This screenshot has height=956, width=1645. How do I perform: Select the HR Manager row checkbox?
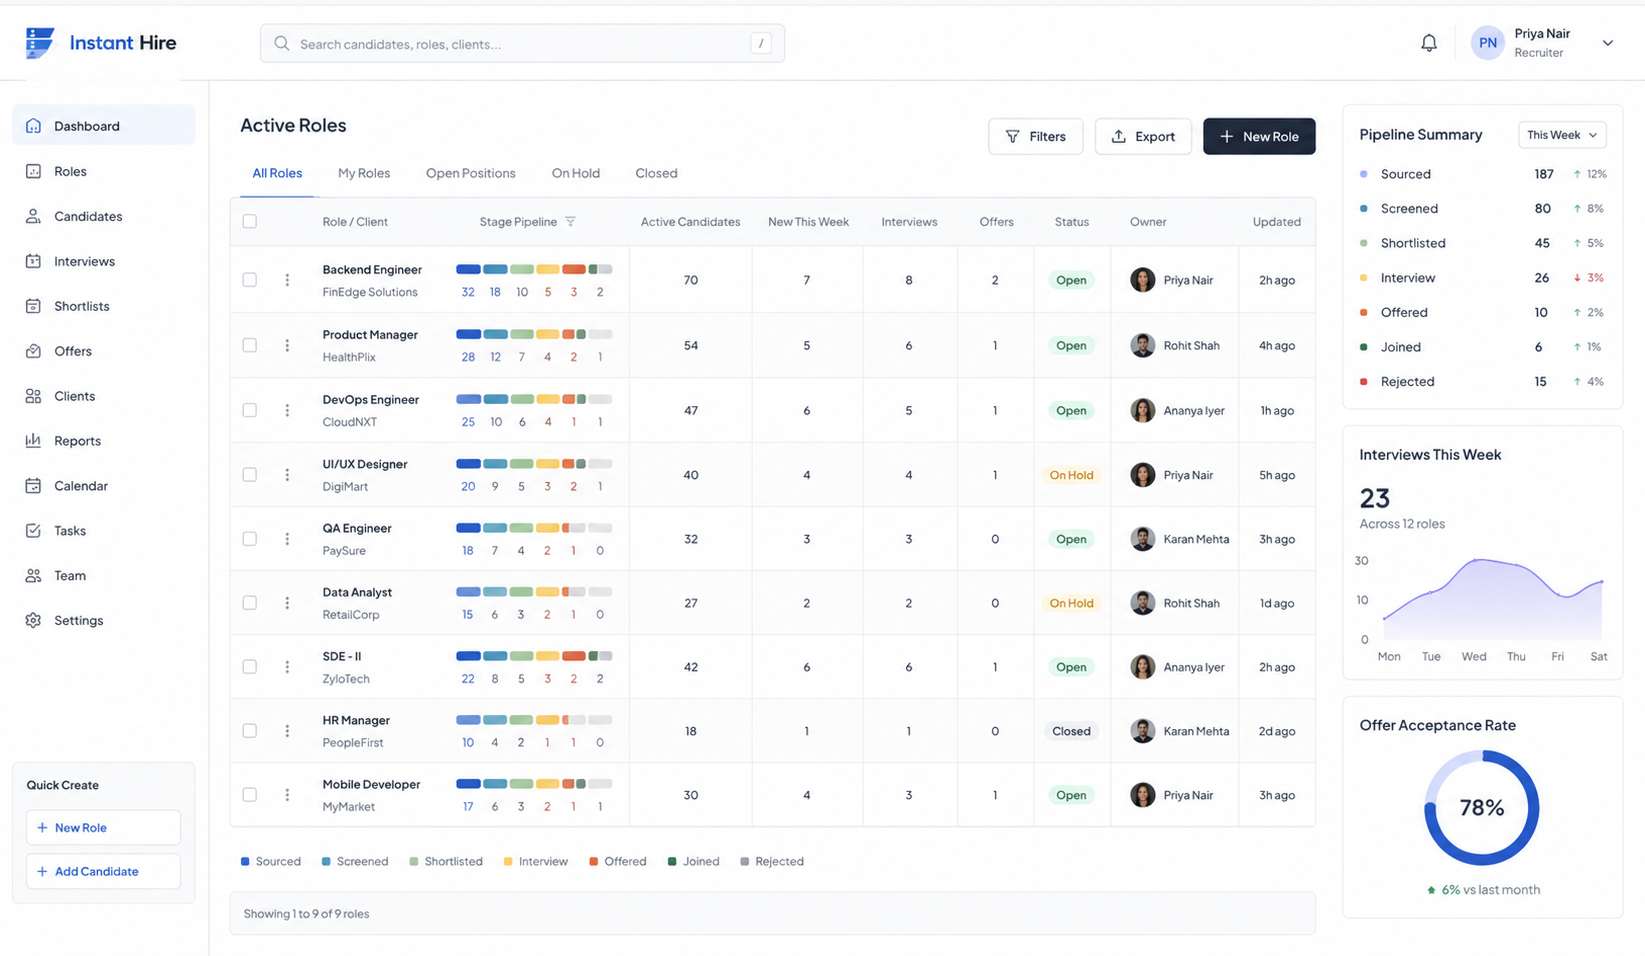(250, 731)
